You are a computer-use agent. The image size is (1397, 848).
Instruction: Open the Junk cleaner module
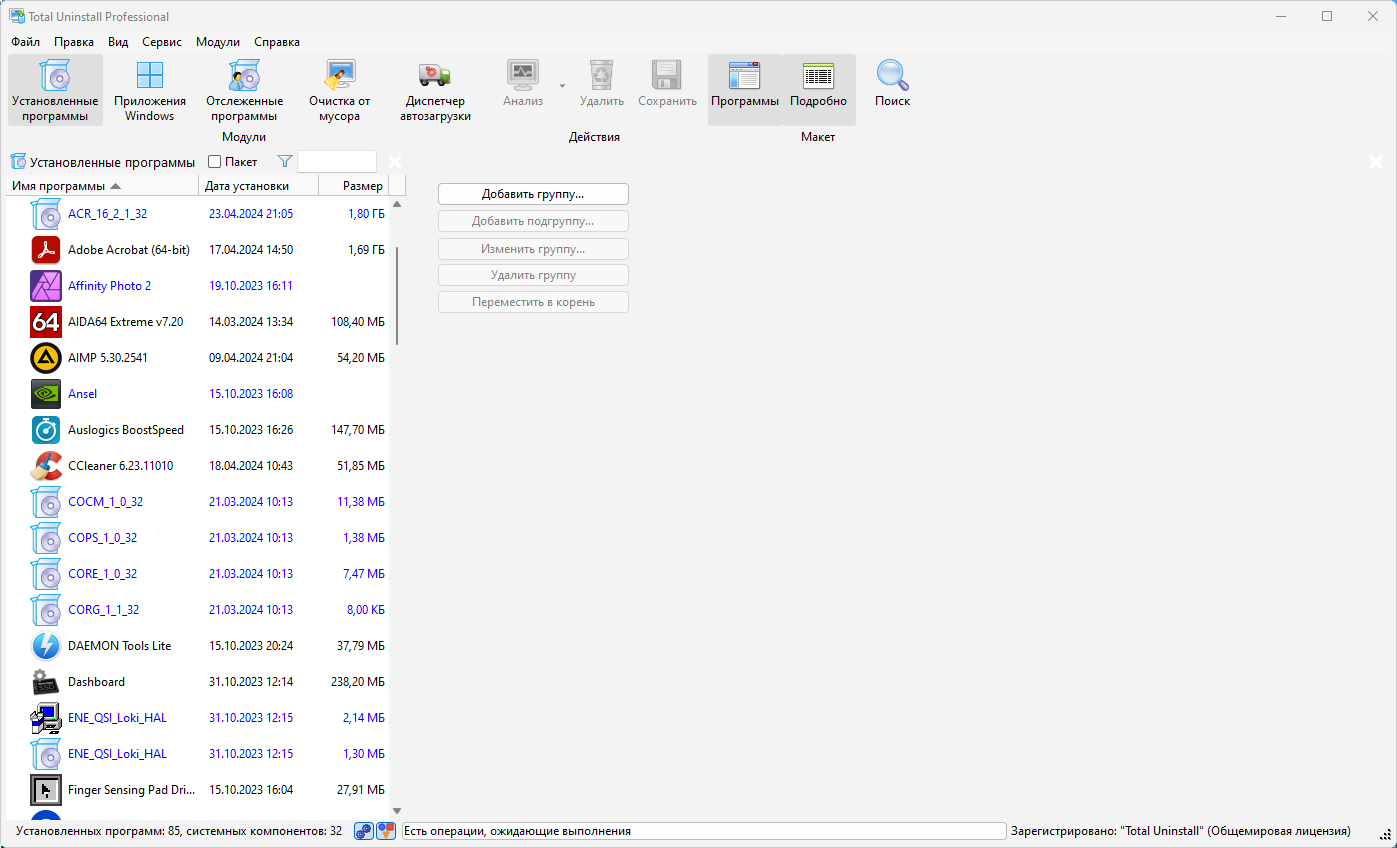point(339,90)
